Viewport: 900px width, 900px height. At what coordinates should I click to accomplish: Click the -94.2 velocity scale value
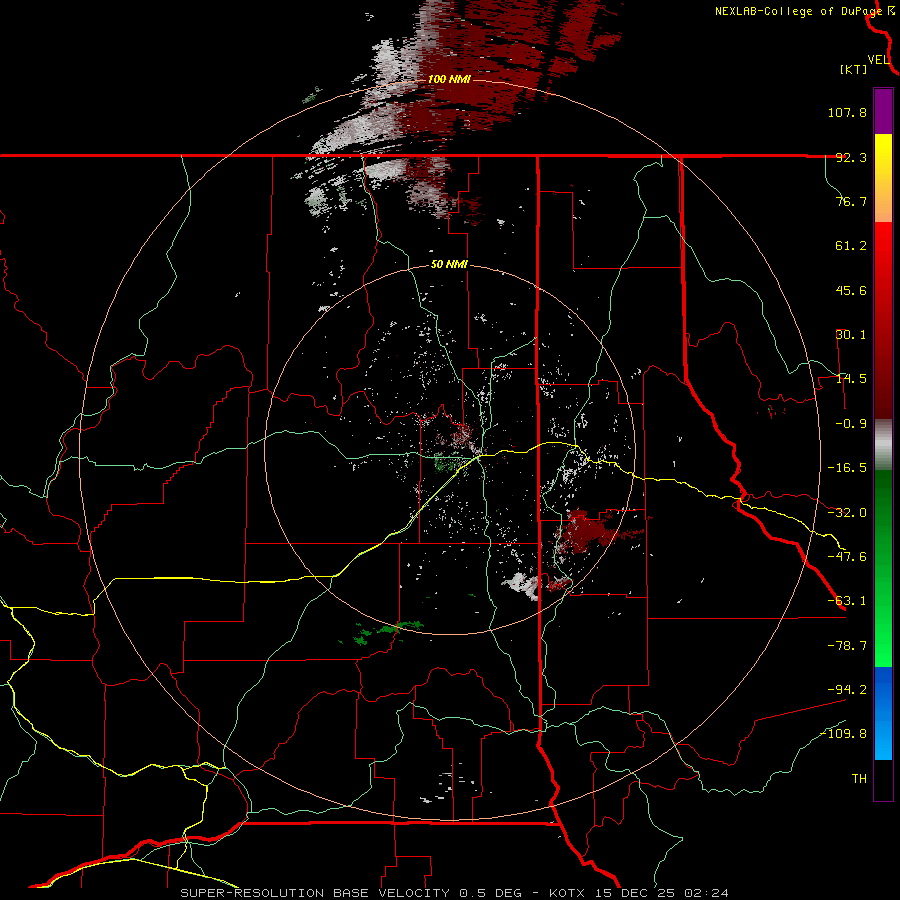point(847,689)
